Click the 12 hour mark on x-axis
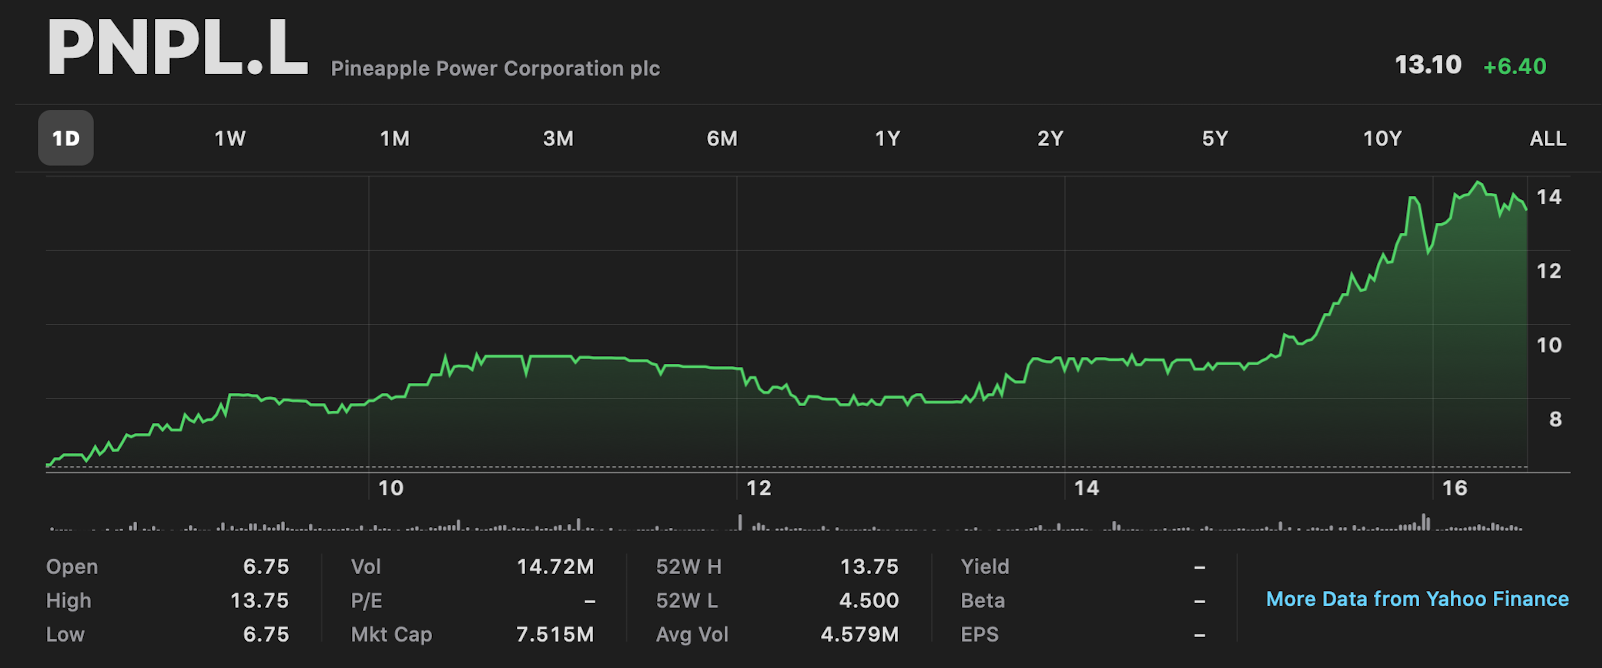 tap(759, 488)
